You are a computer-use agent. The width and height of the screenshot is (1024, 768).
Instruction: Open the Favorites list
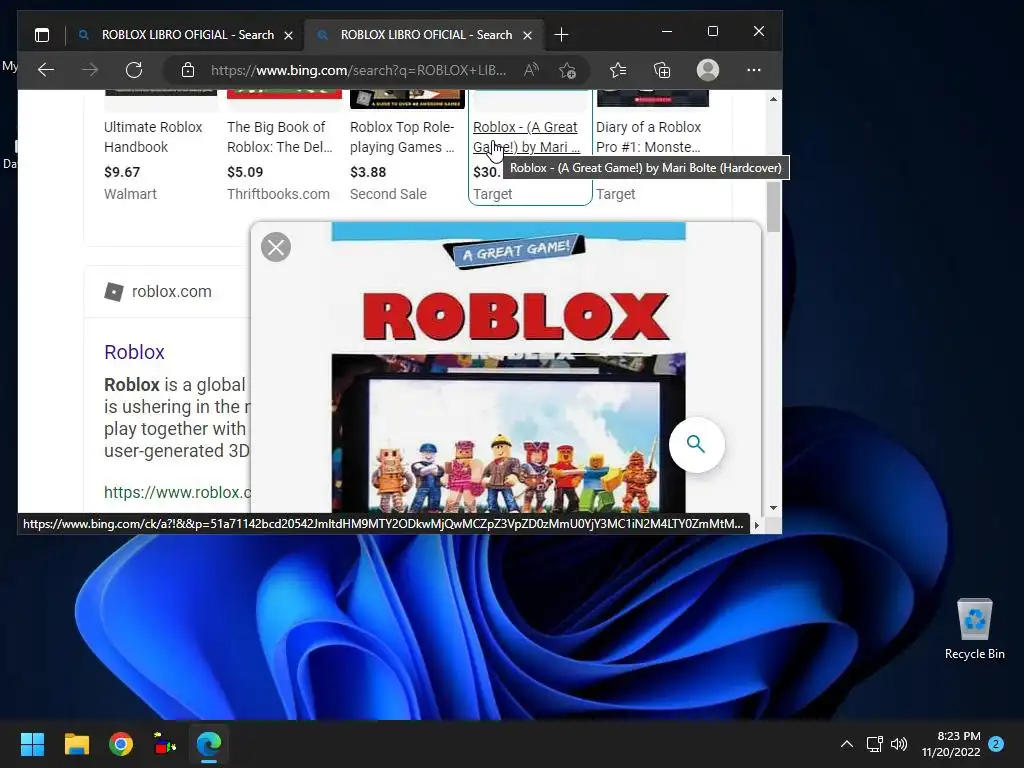[x=618, y=70]
